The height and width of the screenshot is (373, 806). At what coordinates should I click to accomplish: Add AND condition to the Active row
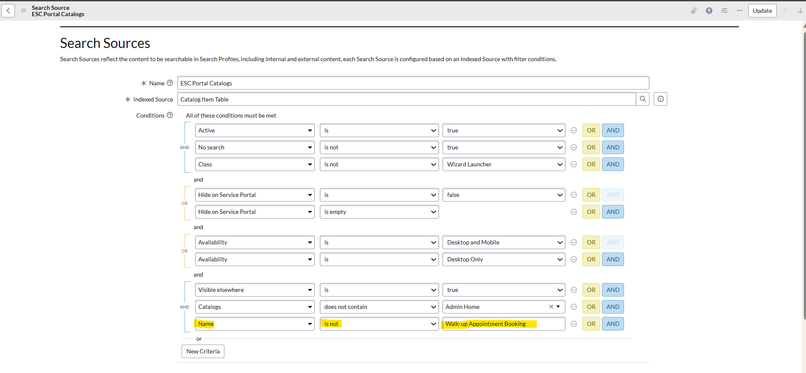pyautogui.click(x=613, y=130)
